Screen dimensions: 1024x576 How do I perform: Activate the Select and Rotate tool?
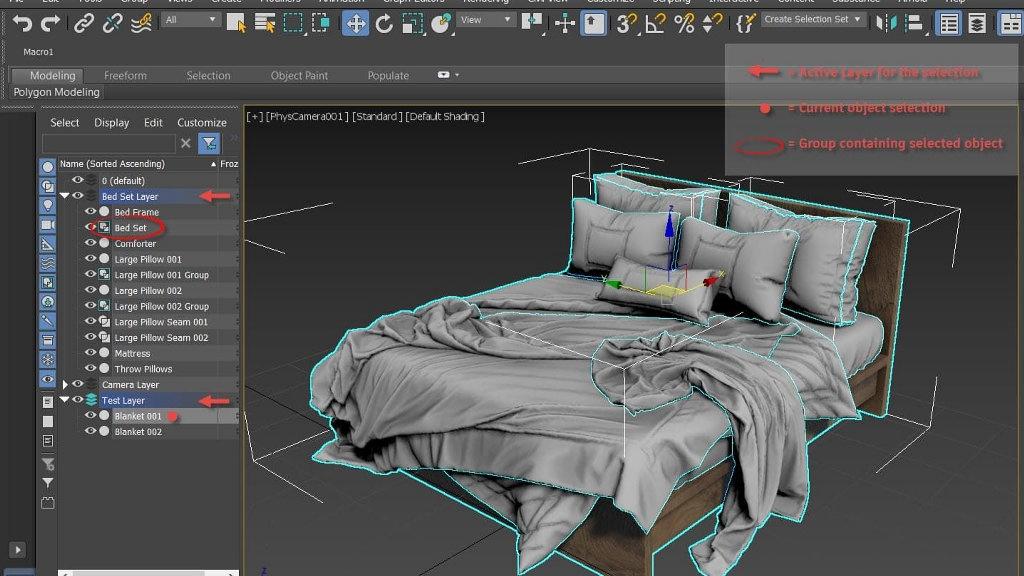[x=384, y=22]
